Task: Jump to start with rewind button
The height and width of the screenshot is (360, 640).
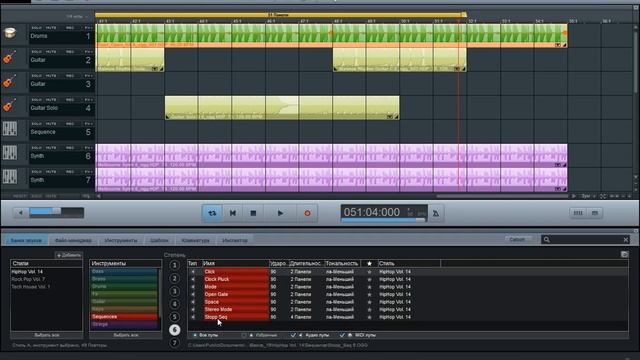Action: pyautogui.click(x=233, y=213)
